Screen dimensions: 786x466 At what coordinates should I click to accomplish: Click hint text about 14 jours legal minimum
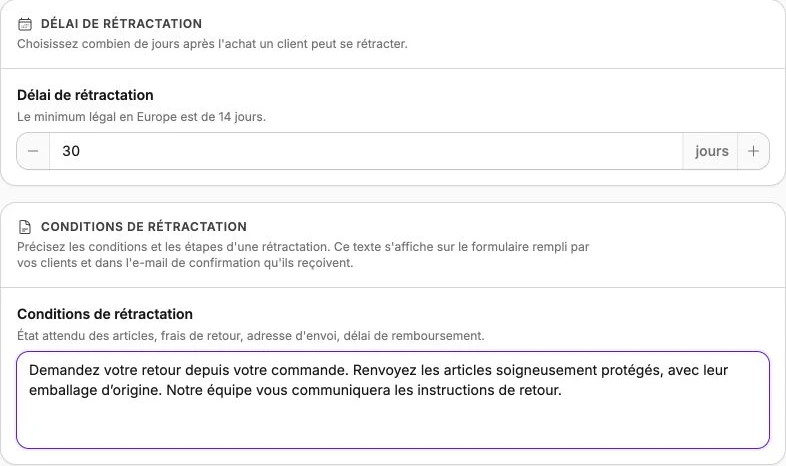pos(141,117)
